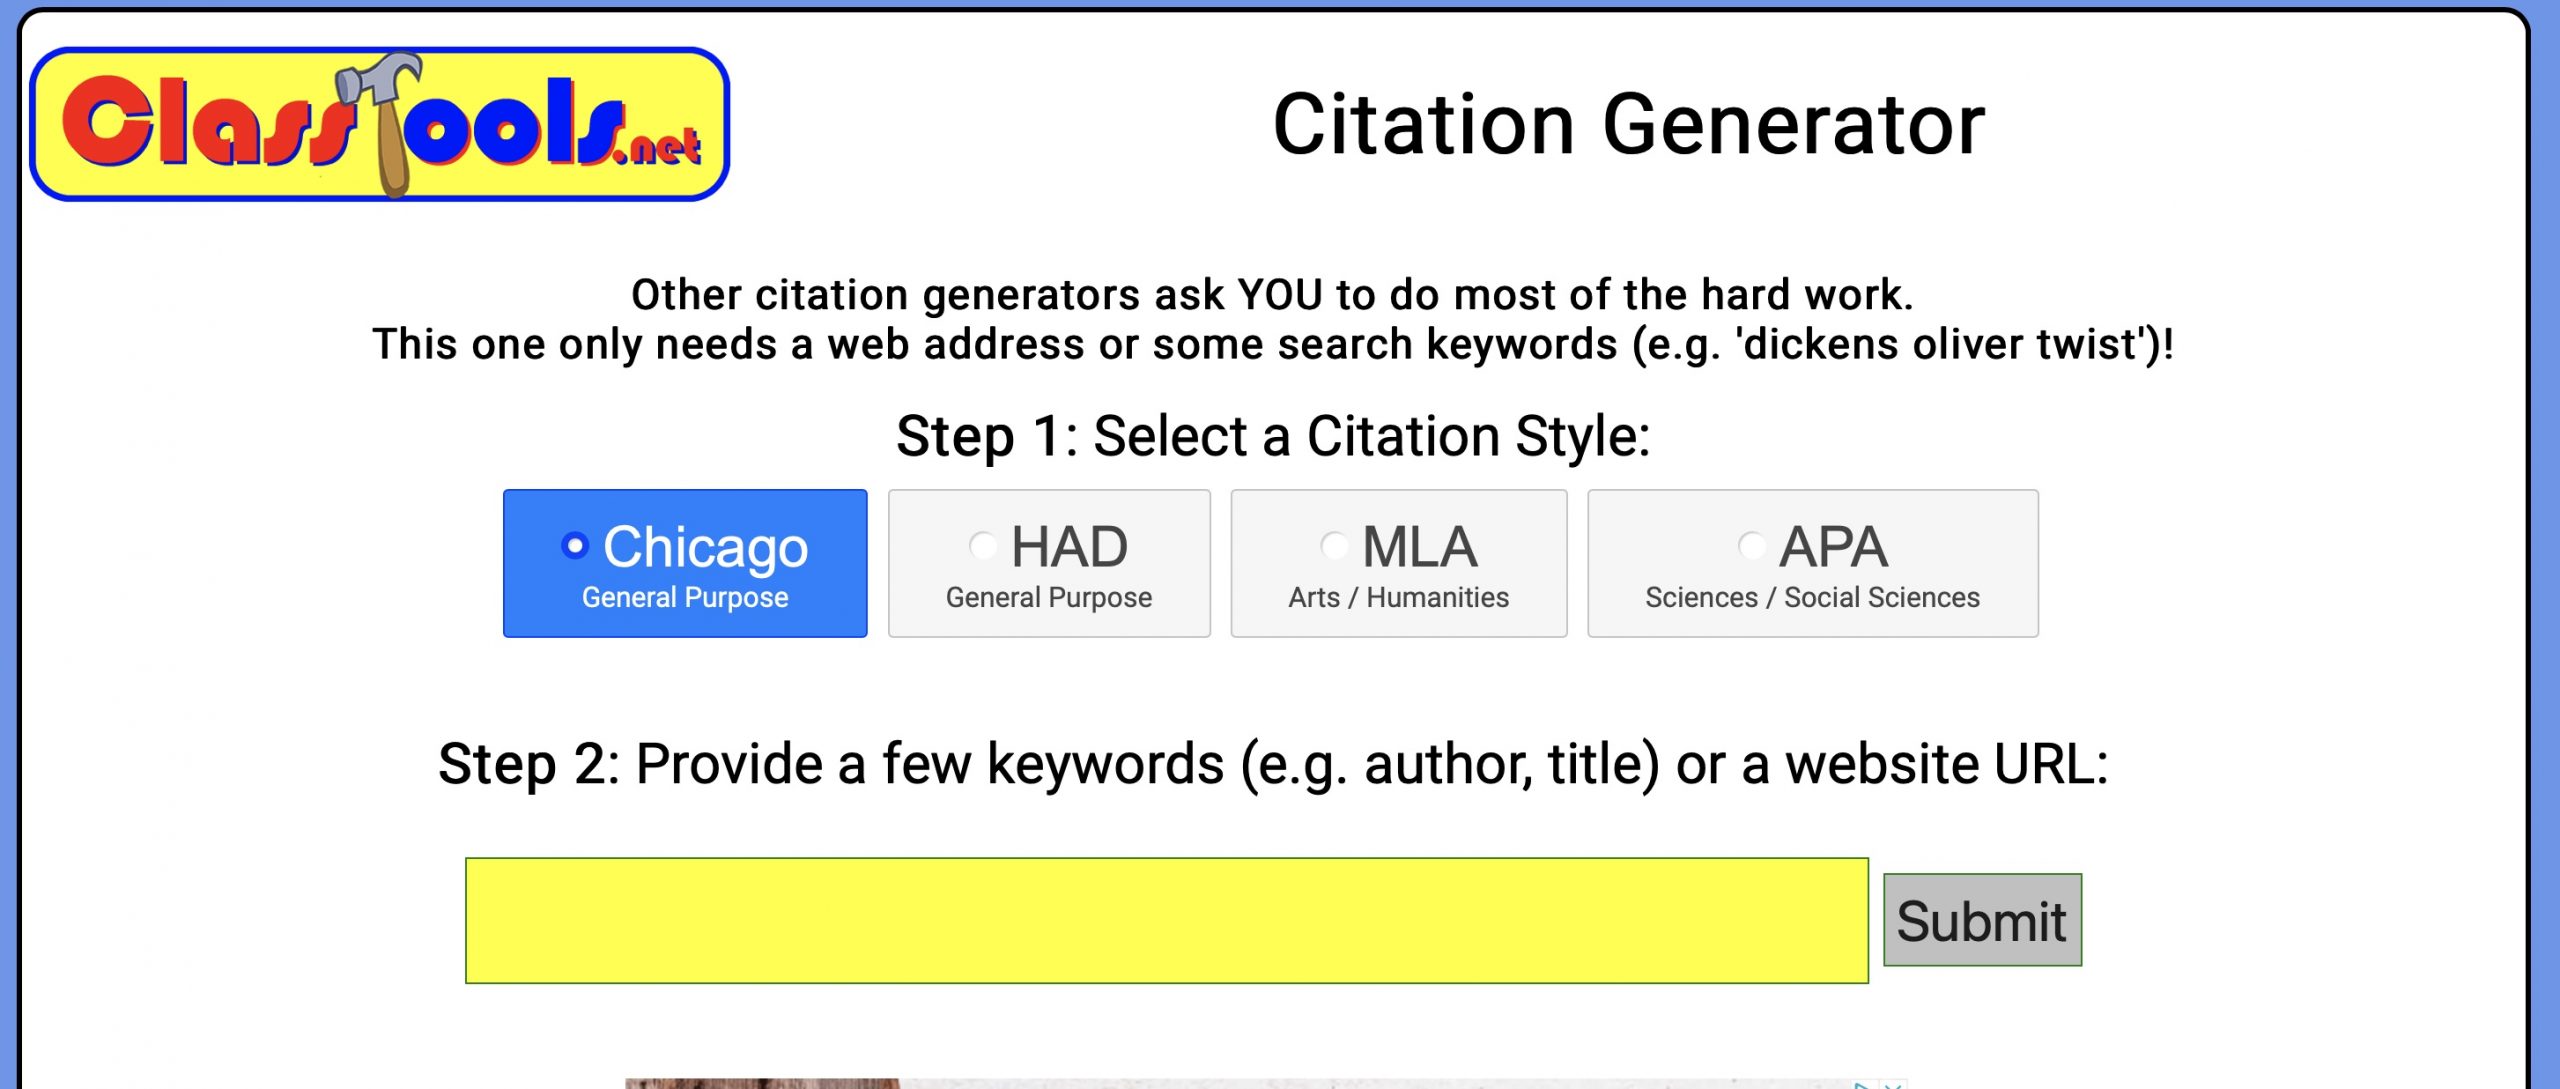This screenshot has height=1089, width=2560.
Task: Click the Submit button
Action: pos(1982,920)
